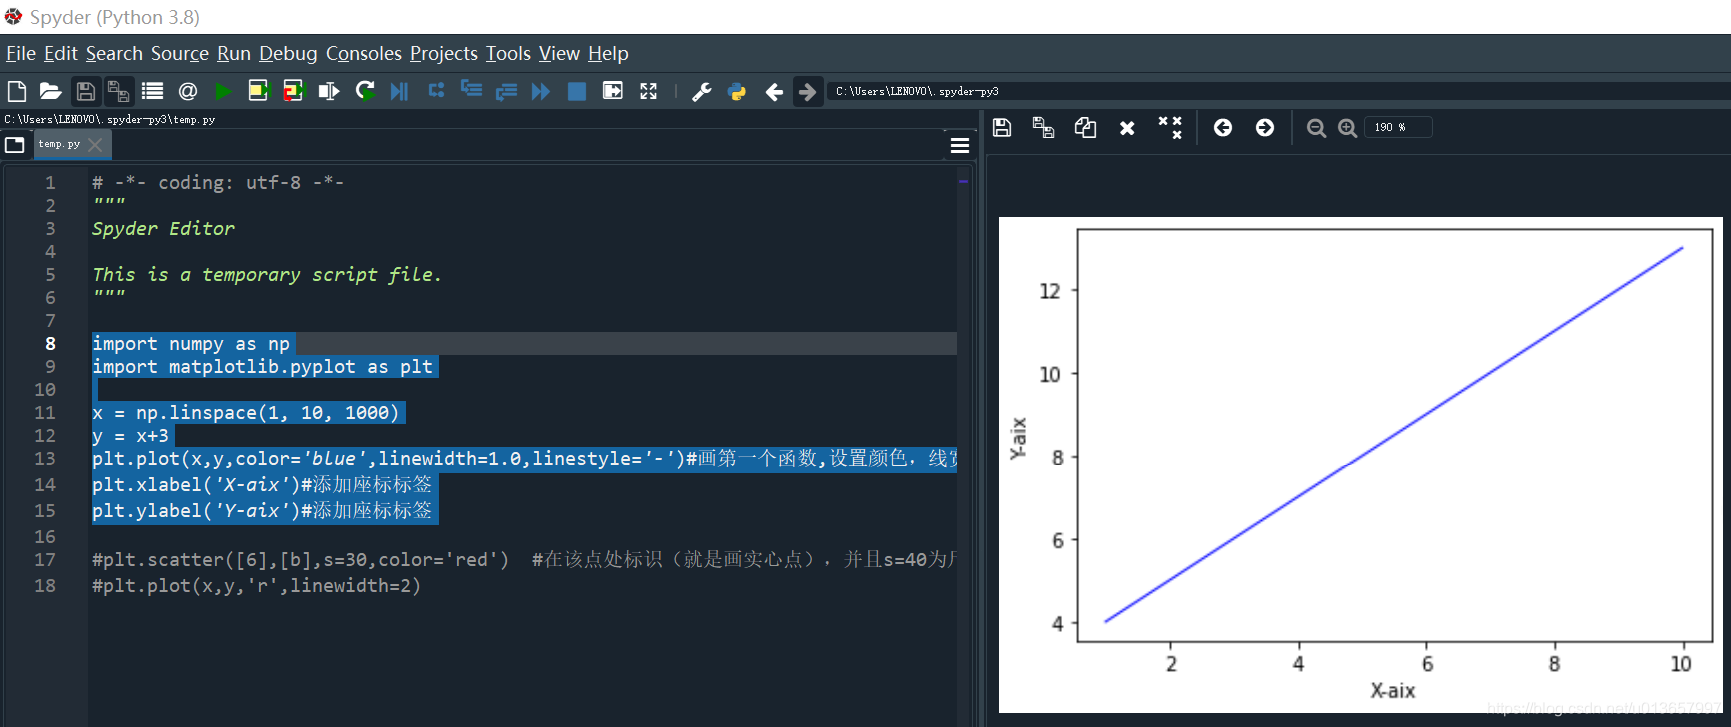Click the debug step-into icon
This screenshot has height=727, width=1731.
[x=471, y=90]
